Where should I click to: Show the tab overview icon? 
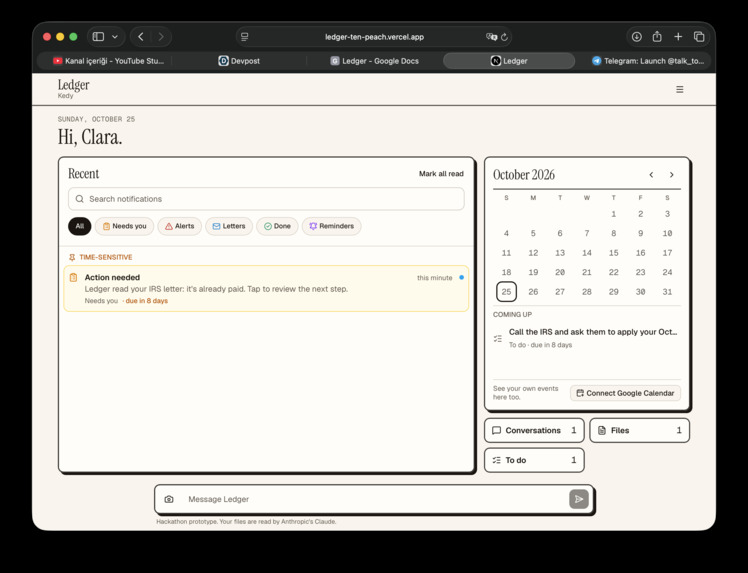pyautogui.click(x=699, y=37)
